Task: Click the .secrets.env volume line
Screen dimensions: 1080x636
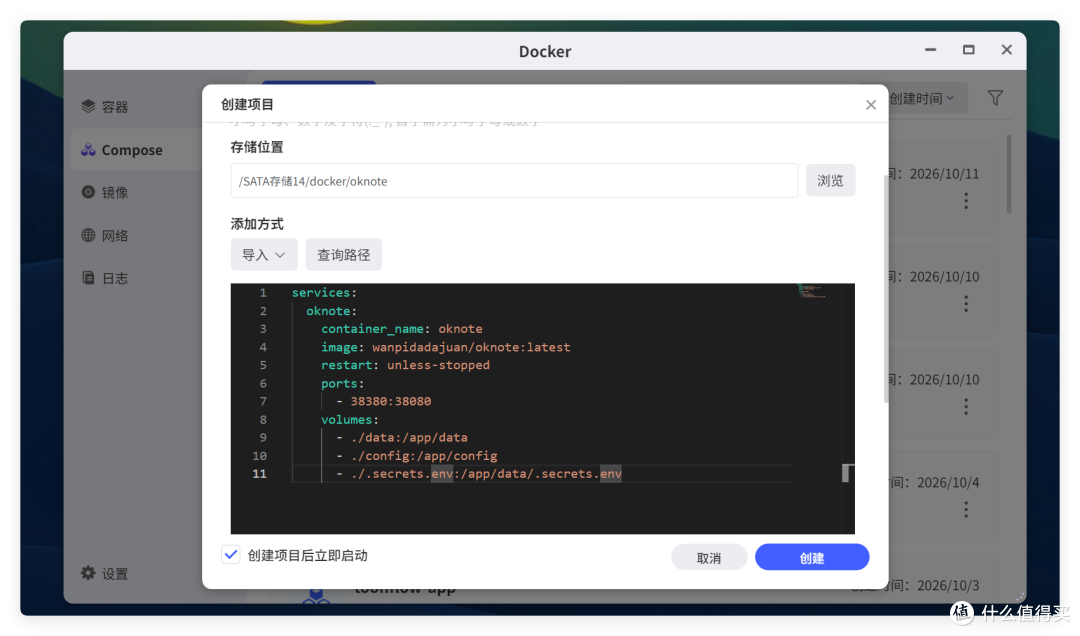Action: [479, 473]
